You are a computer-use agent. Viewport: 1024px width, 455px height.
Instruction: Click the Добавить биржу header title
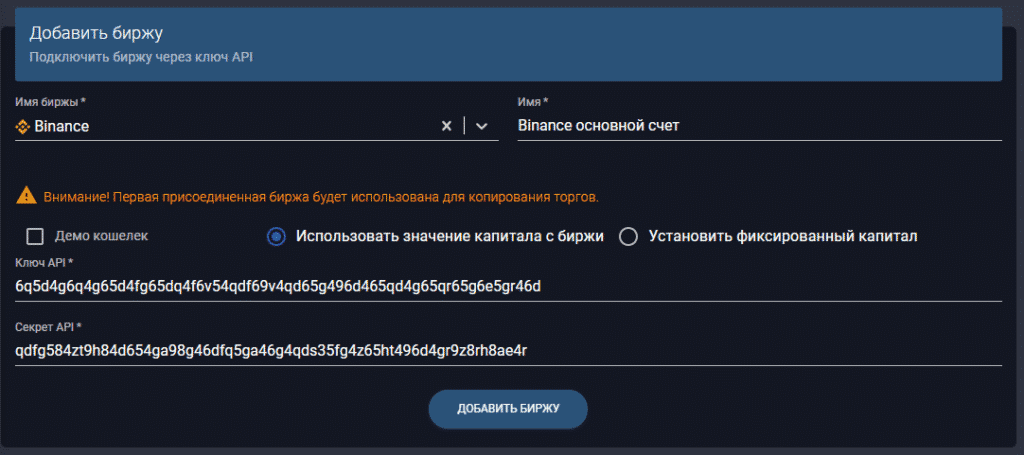pyautogui.click(x=96, y=33)
